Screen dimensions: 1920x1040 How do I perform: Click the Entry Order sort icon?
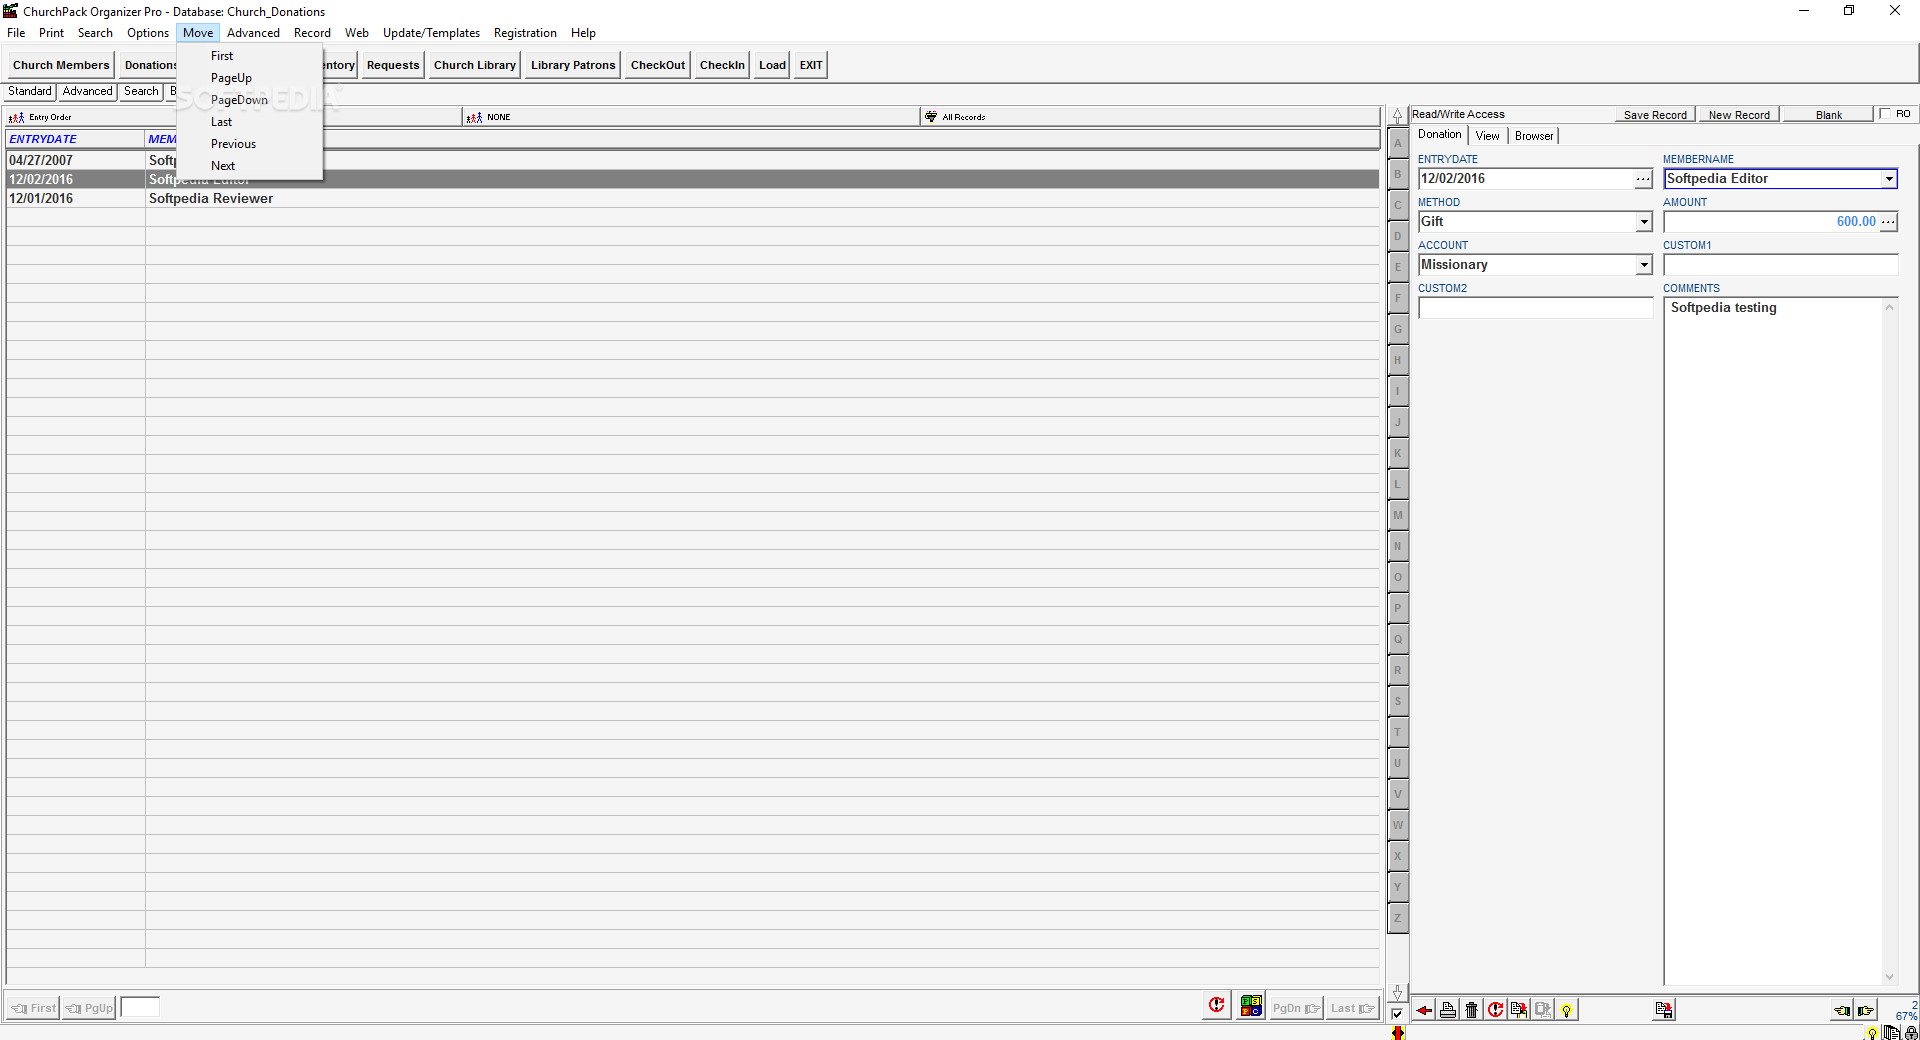click(16, 117)
